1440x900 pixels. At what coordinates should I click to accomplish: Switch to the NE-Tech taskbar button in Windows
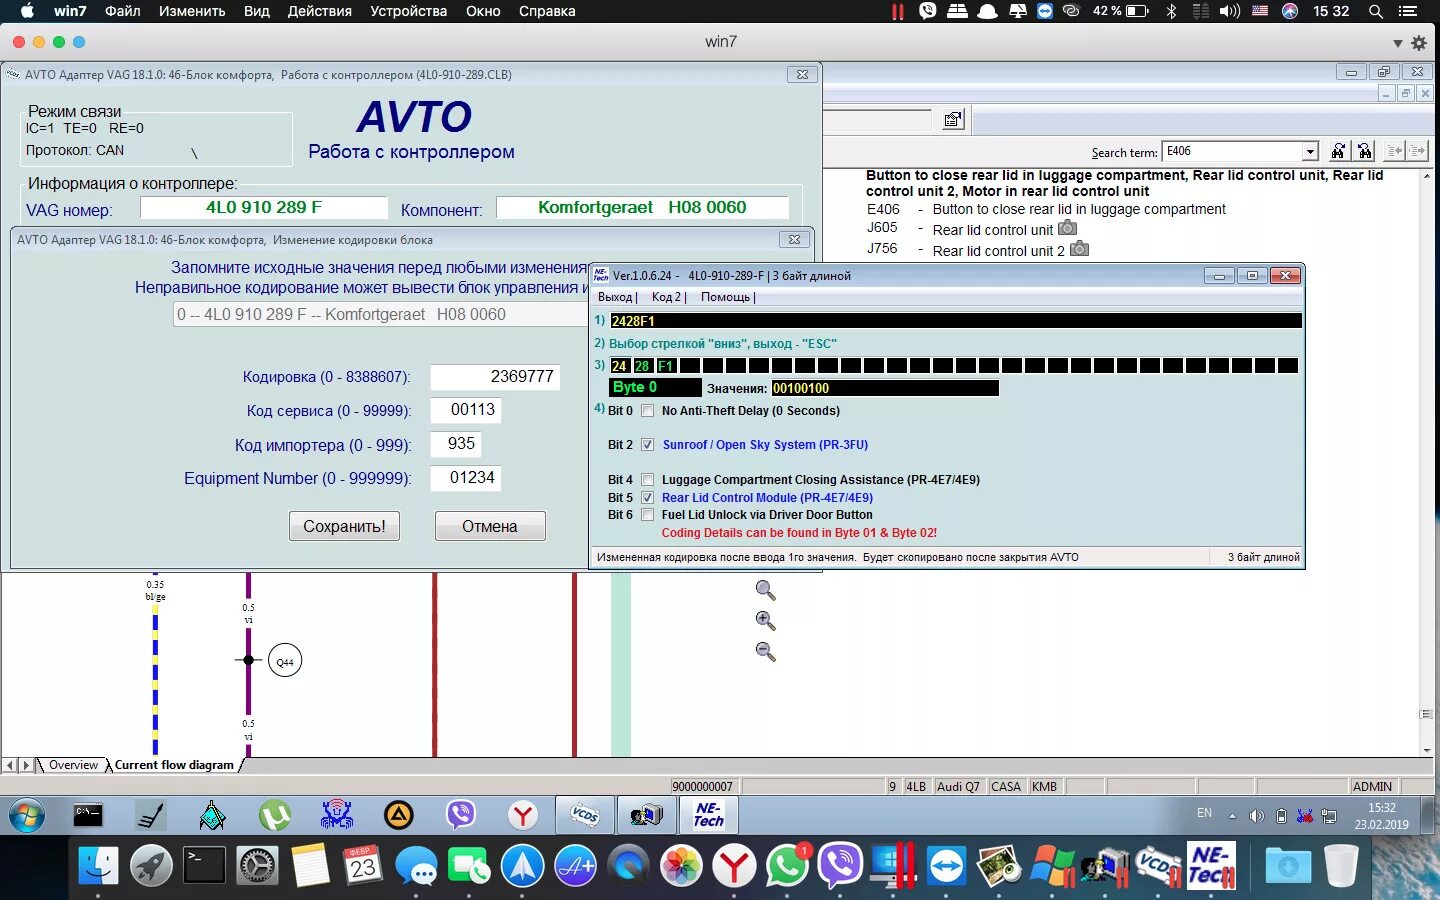[709, 816]
